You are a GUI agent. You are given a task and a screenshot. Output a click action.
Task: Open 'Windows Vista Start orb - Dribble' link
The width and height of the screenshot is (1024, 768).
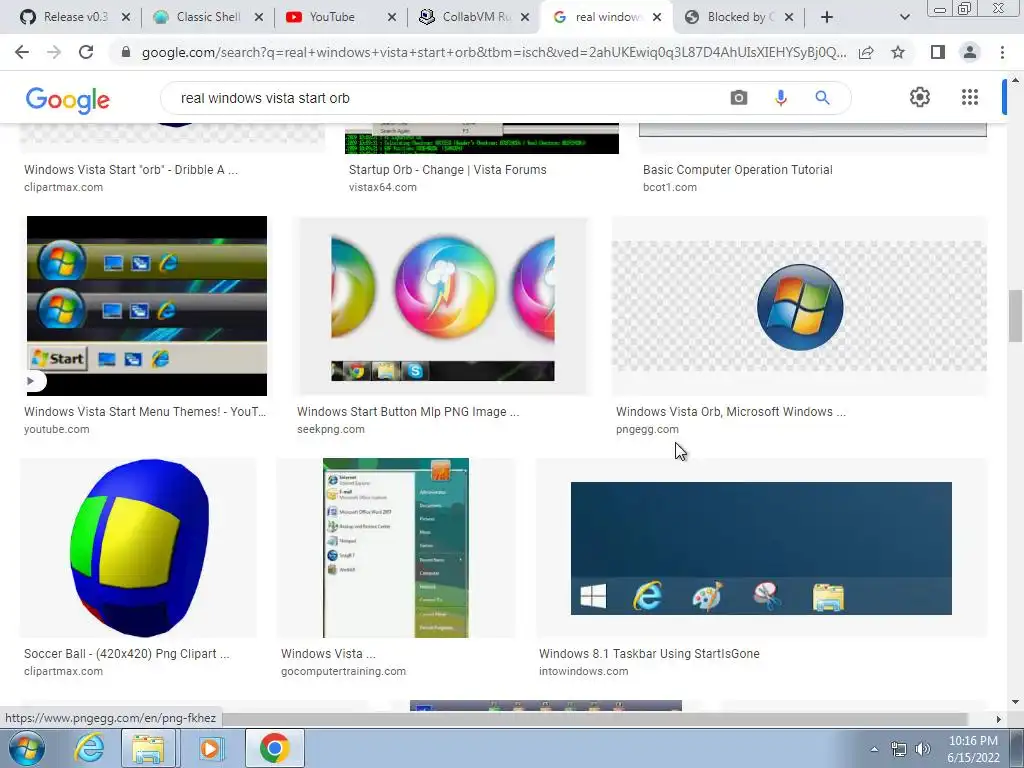coord(131,170)
